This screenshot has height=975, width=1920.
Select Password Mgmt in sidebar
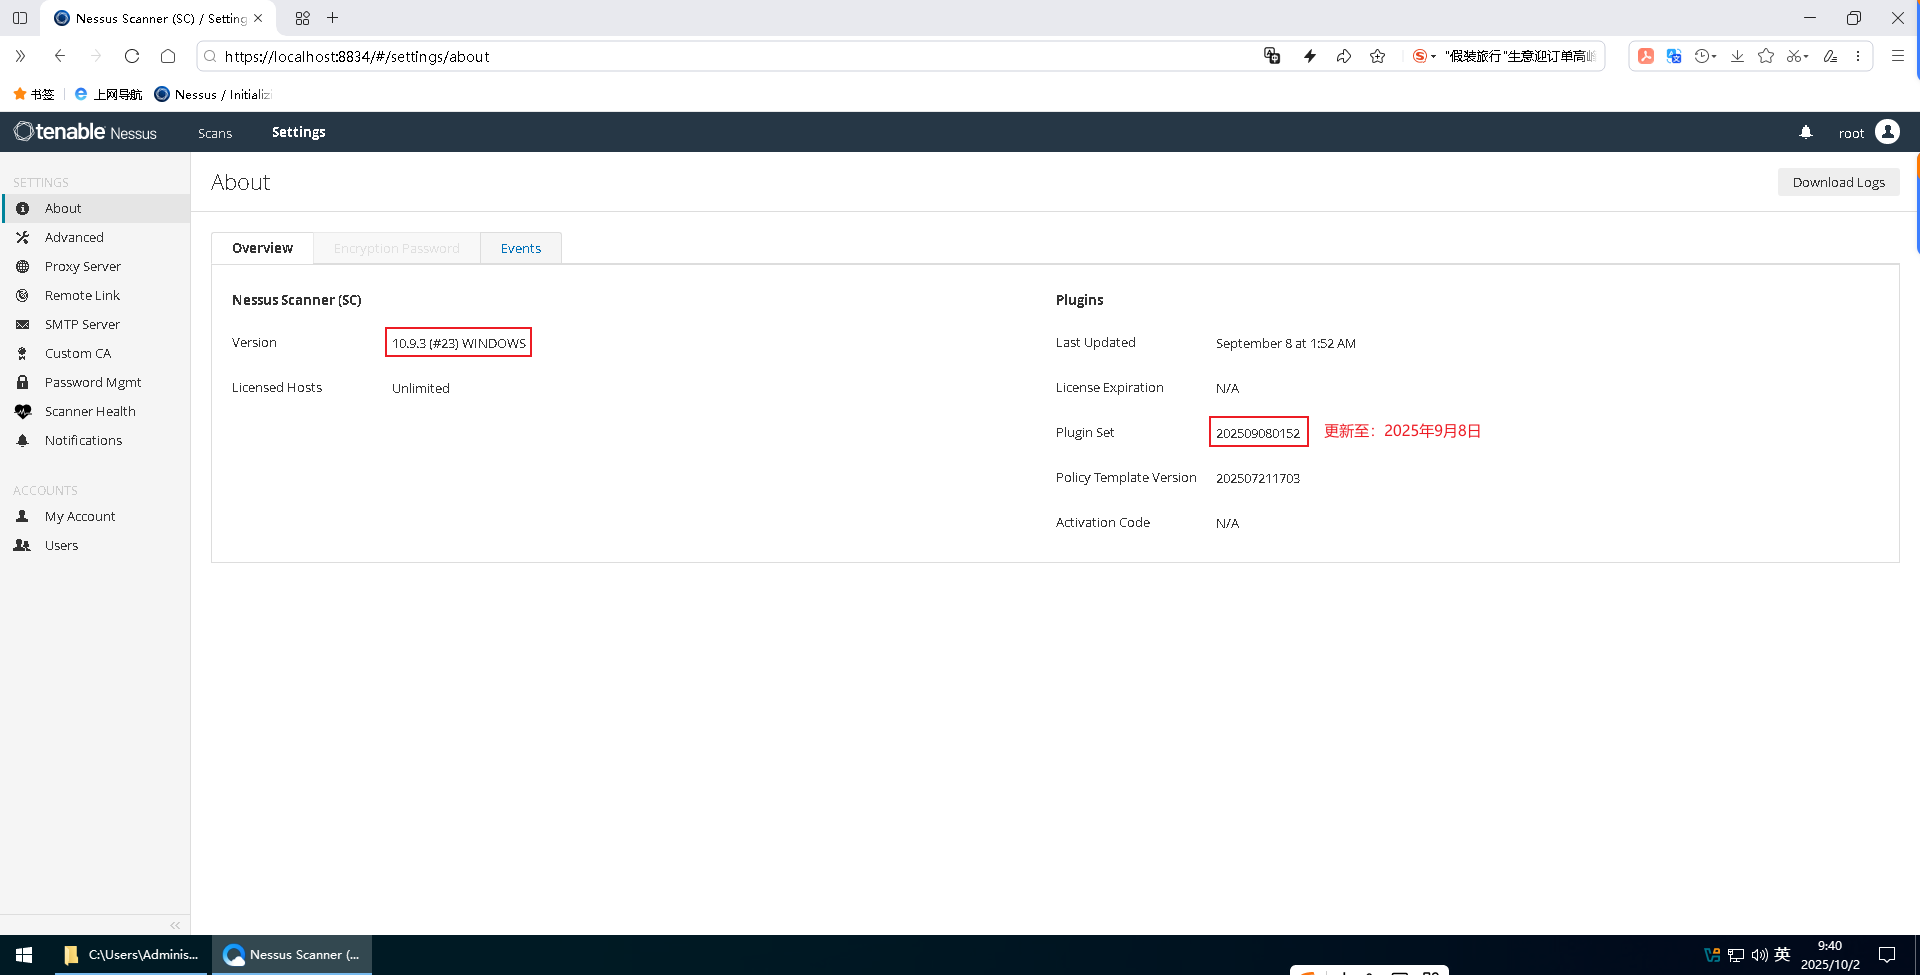93,382
